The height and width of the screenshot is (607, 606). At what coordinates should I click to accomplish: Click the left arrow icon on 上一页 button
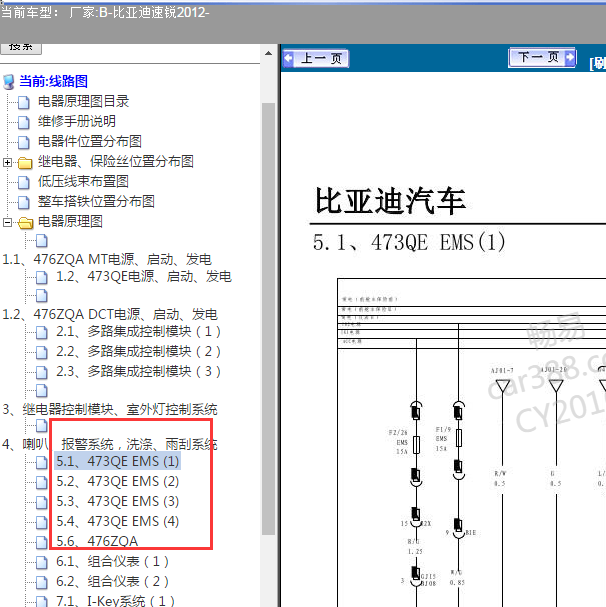pyautogui.click(x=288, y=58)
